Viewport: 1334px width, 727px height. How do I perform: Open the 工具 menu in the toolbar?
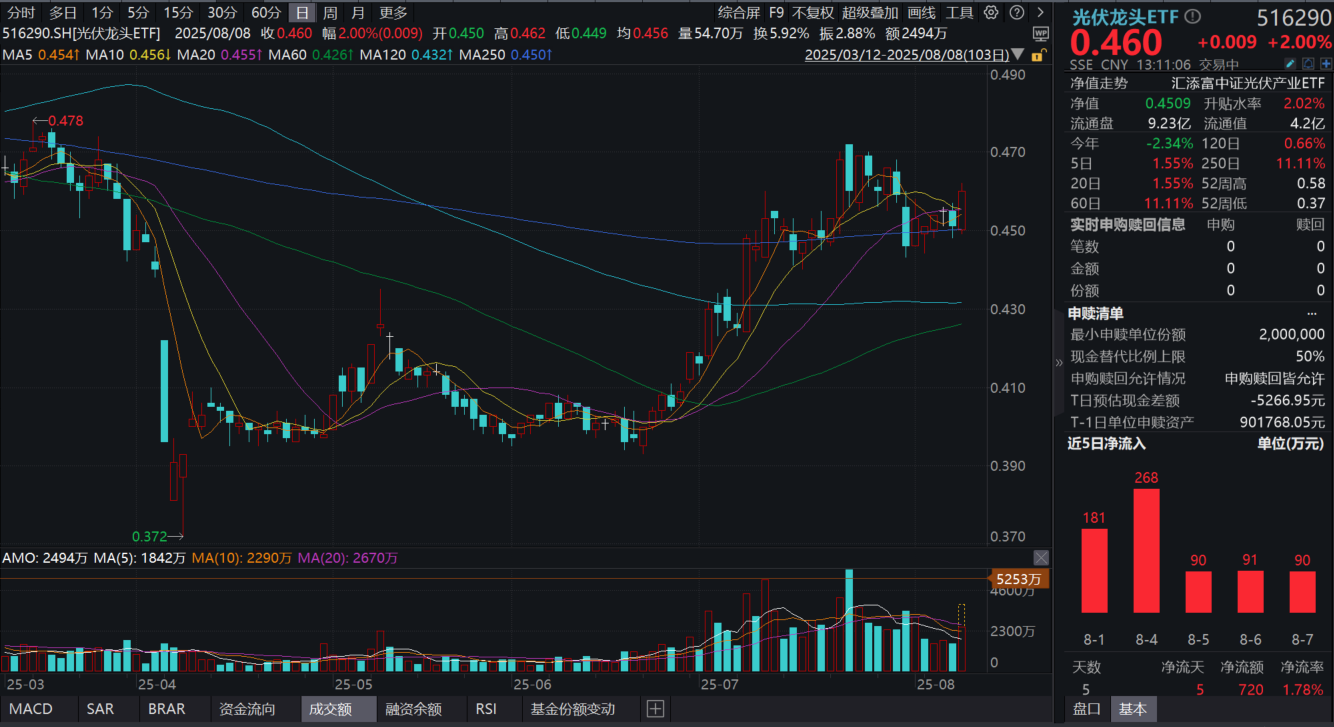pyautogui.click(x=963, y=13)
